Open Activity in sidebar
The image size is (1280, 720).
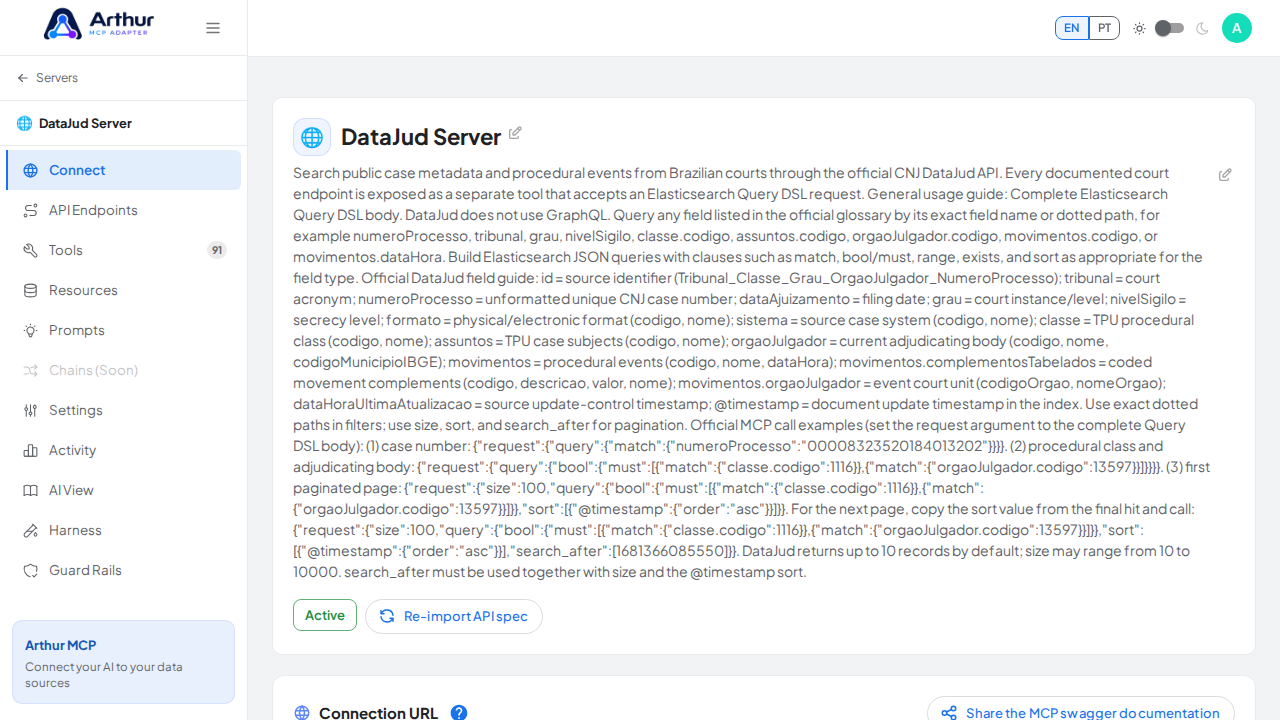pos(123,450)
